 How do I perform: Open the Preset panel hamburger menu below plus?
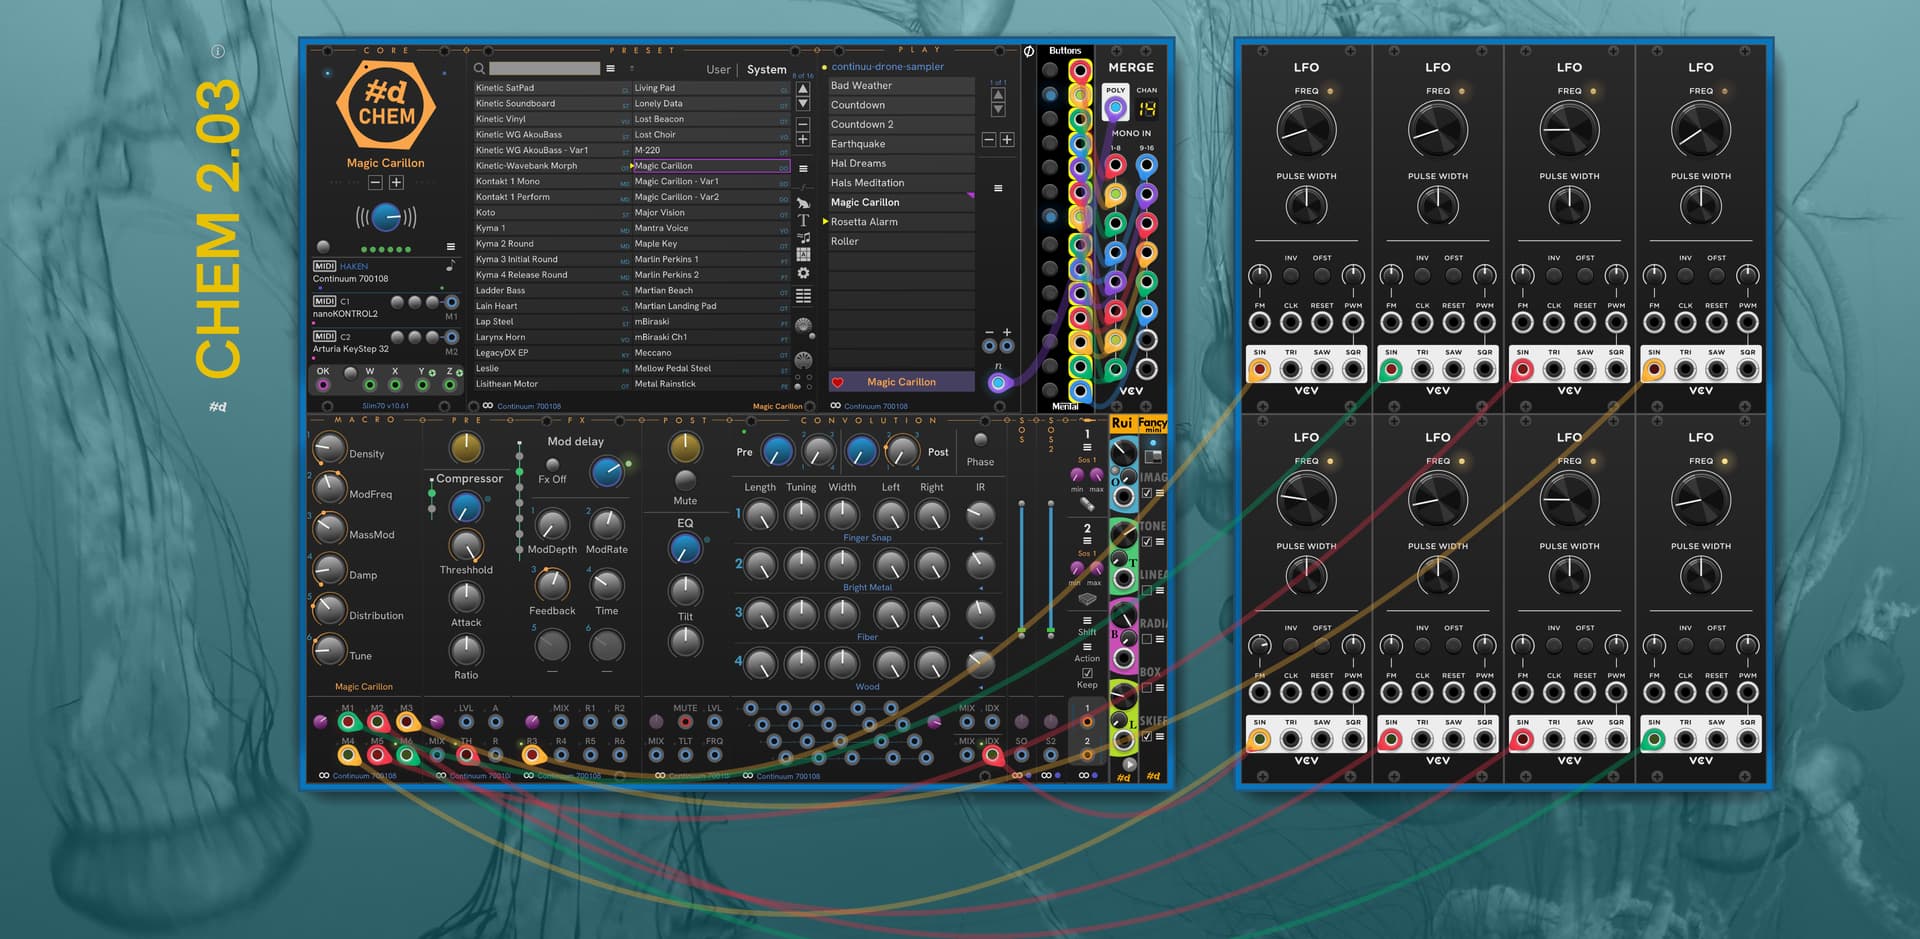pos(803,168)
